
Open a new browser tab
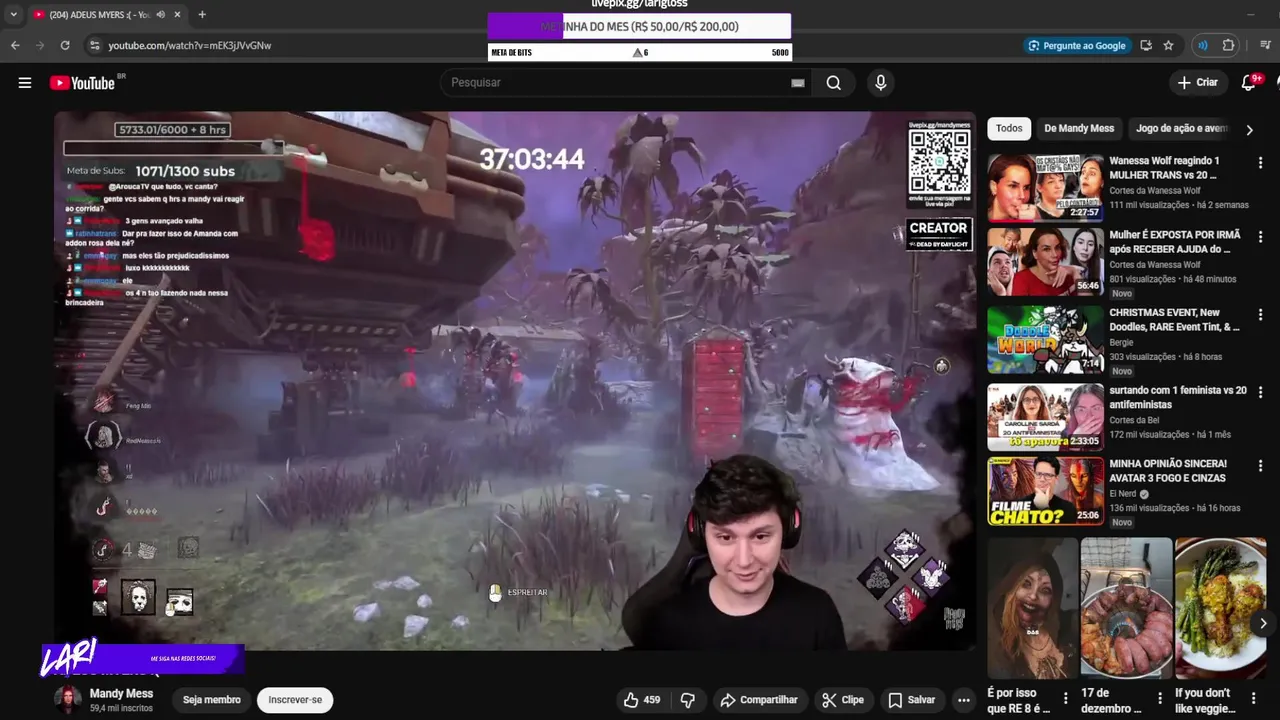pos(202,15)
